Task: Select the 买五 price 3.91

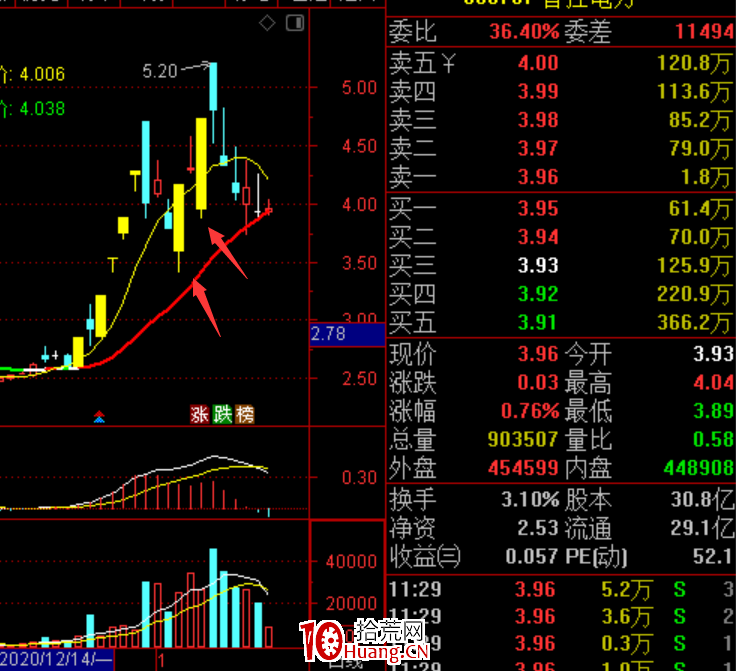Action: tap(538, 323)
